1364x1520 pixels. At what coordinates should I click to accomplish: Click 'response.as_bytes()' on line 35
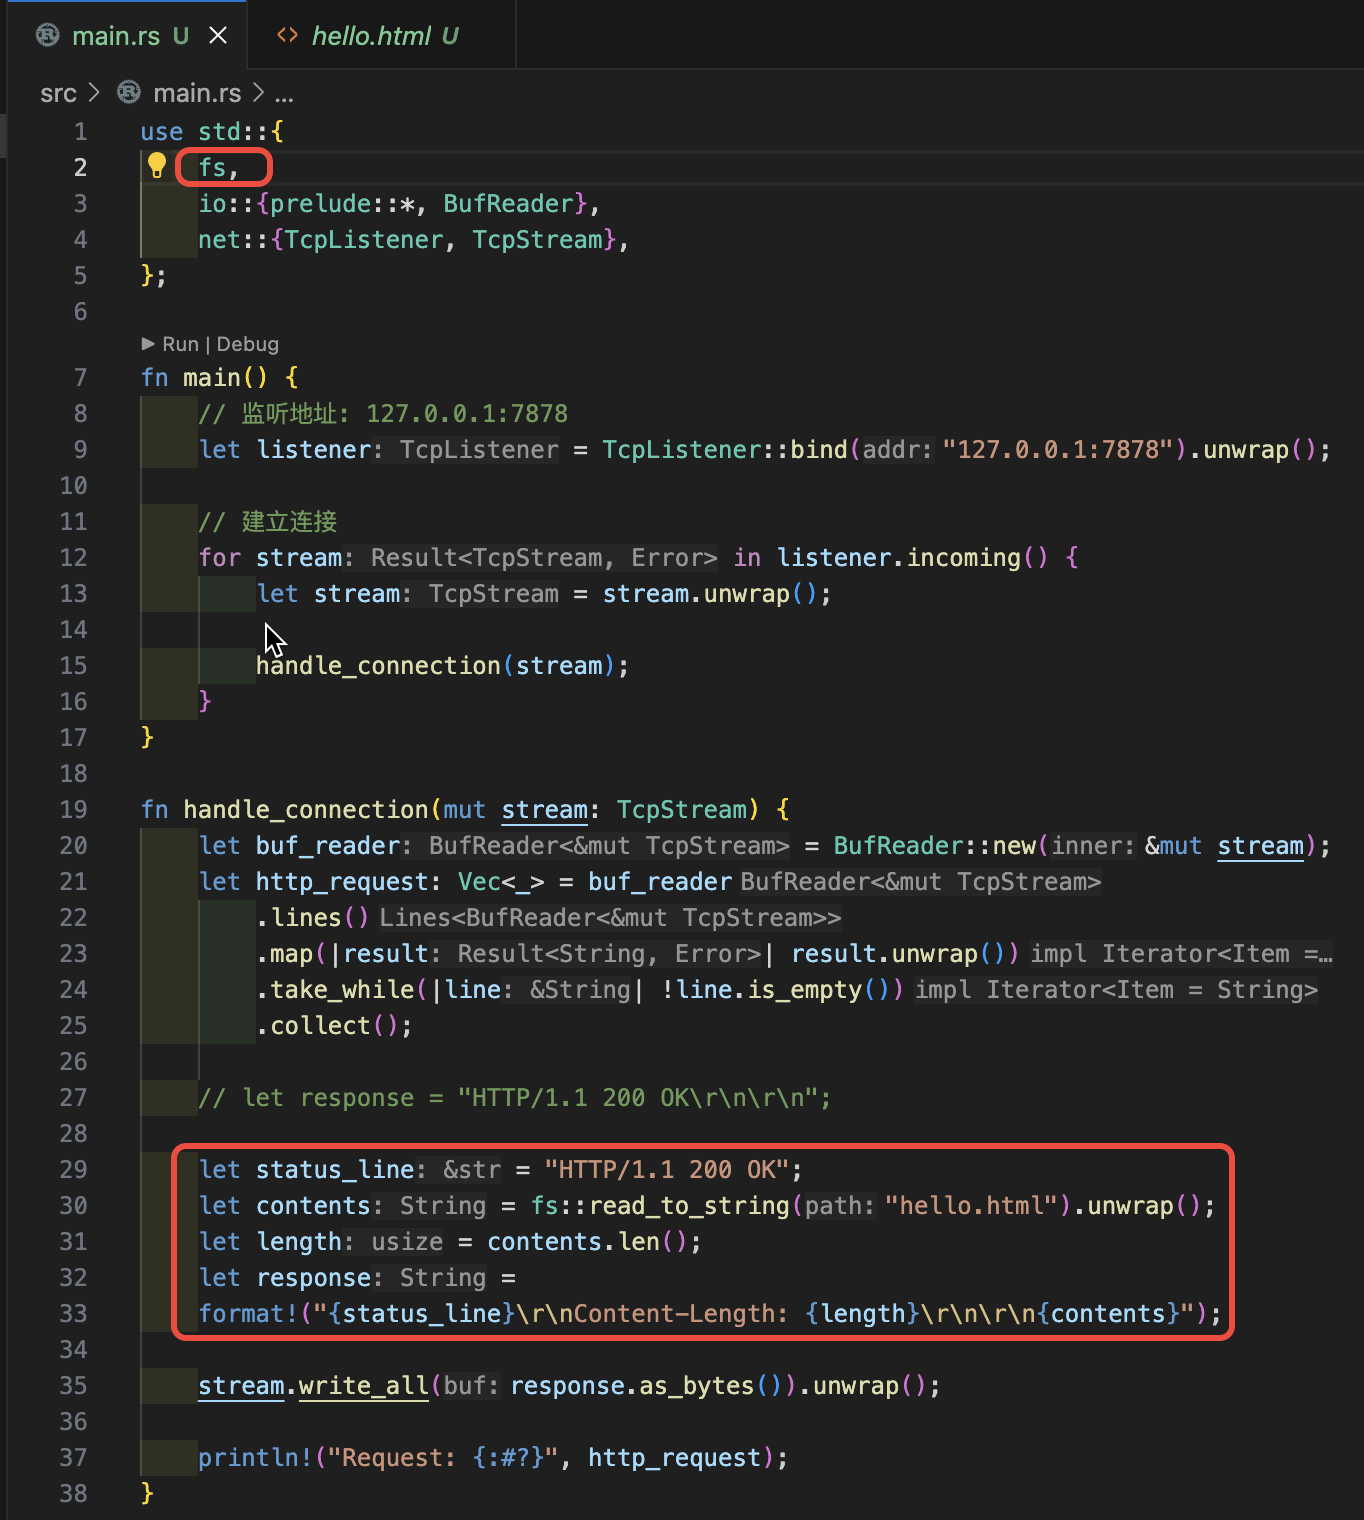point(646,1385)
